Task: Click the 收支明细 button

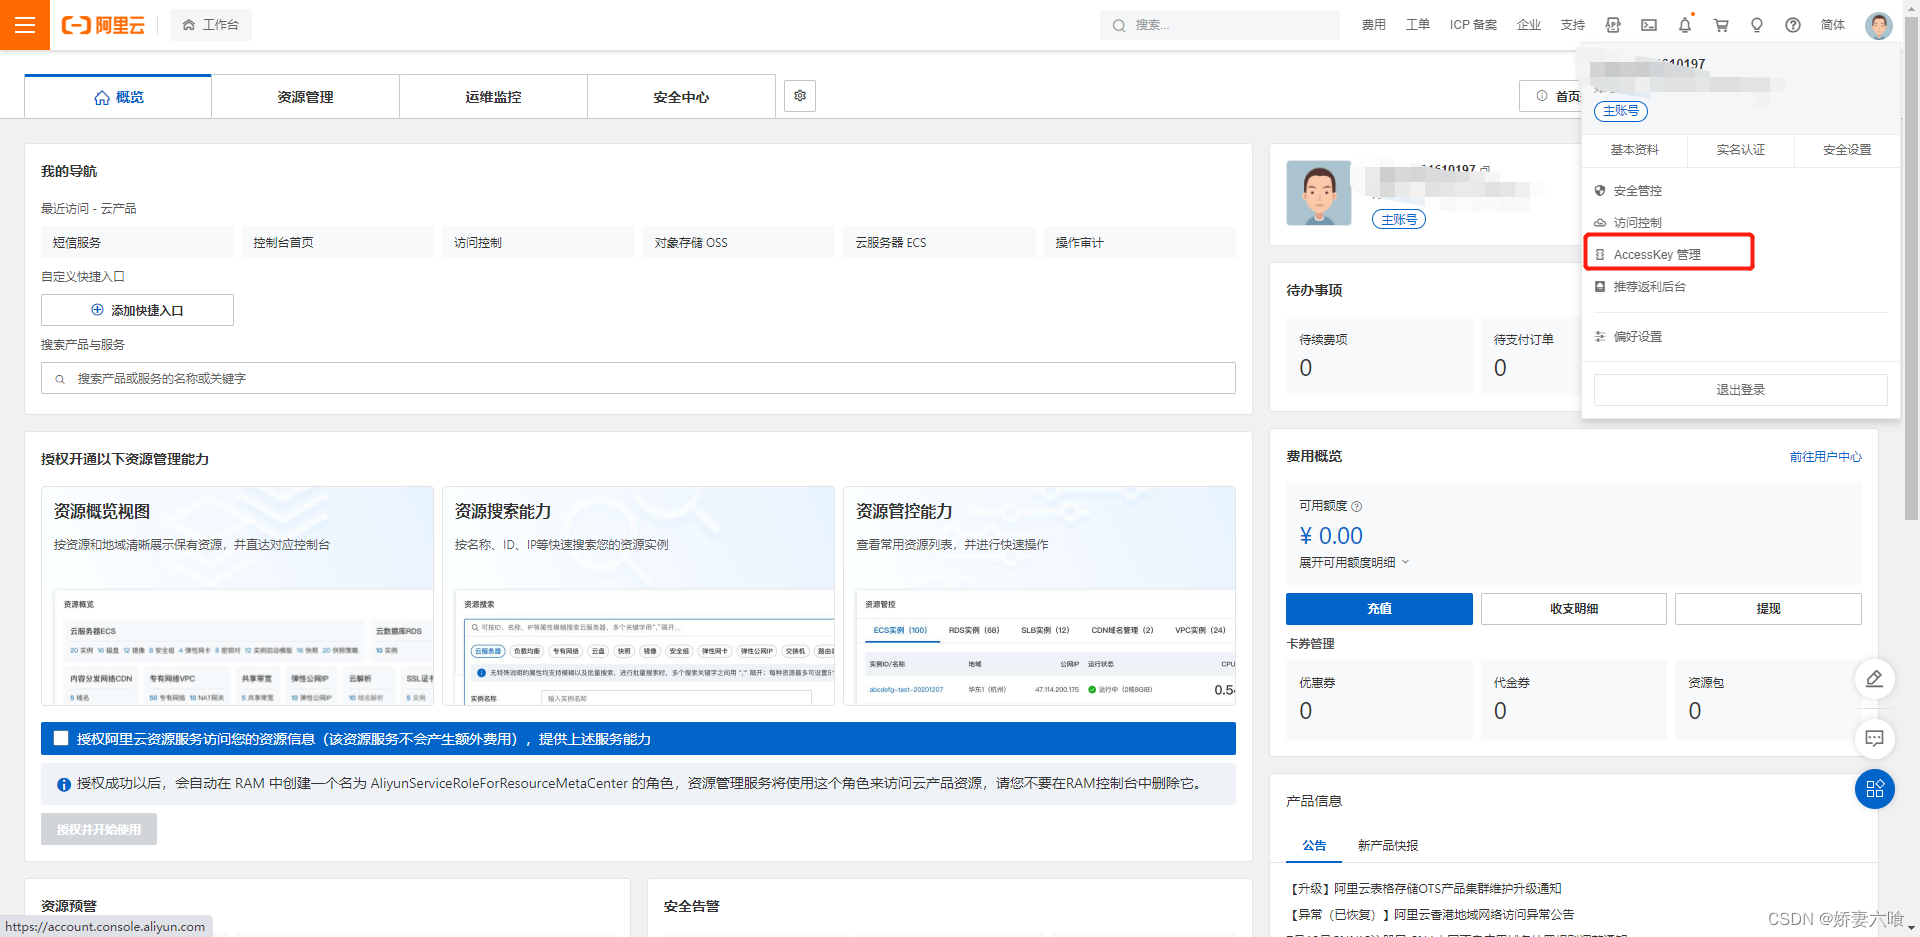Action: 1573,609
